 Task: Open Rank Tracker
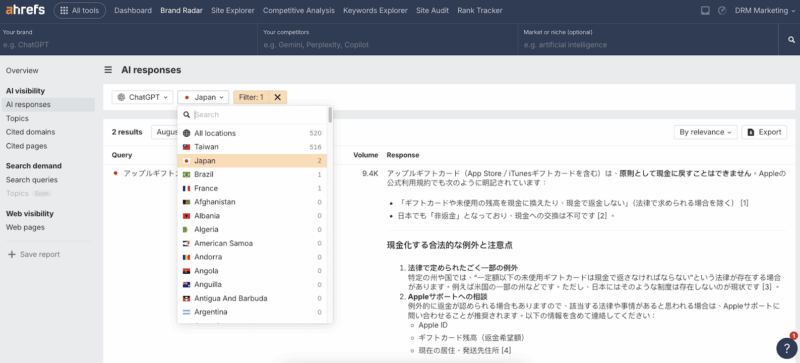click(480, 11)
